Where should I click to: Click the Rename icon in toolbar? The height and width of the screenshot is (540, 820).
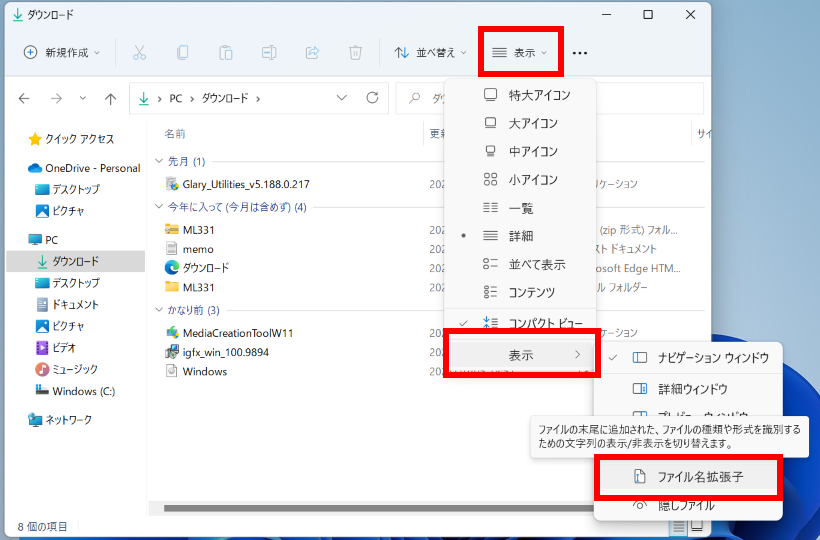click(x=269, y=52)
